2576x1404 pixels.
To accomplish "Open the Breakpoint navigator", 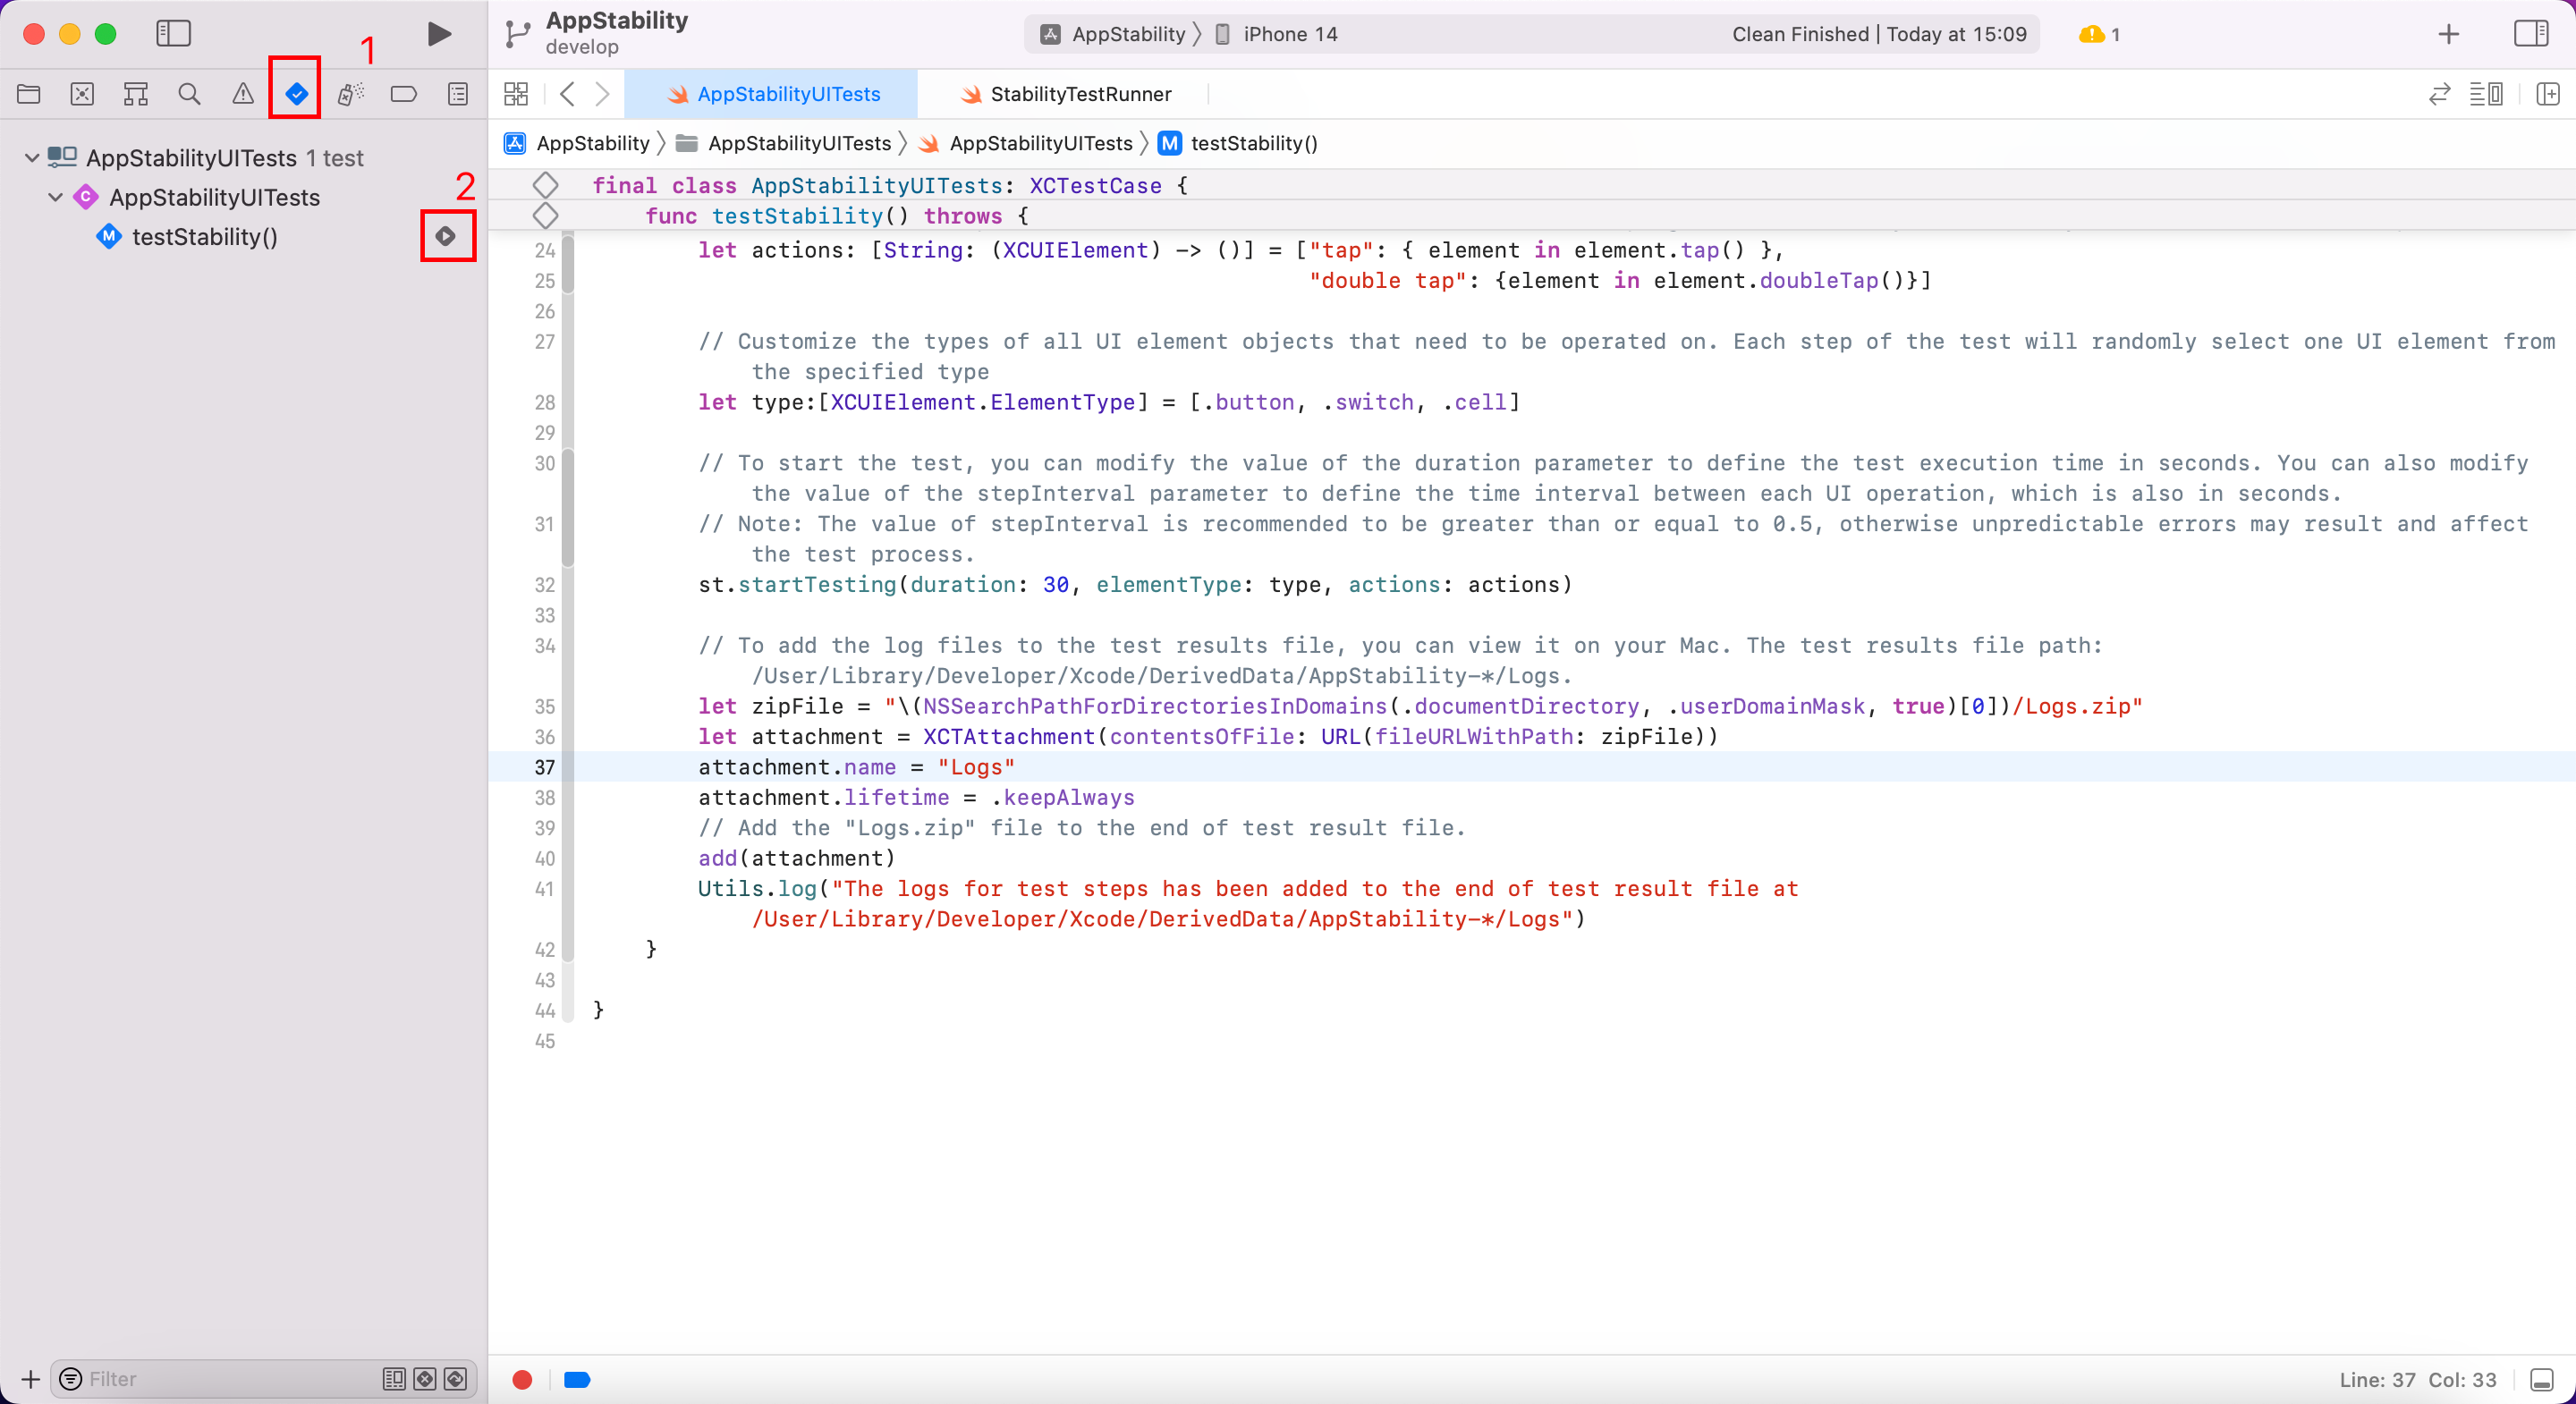I will (404, 94).
